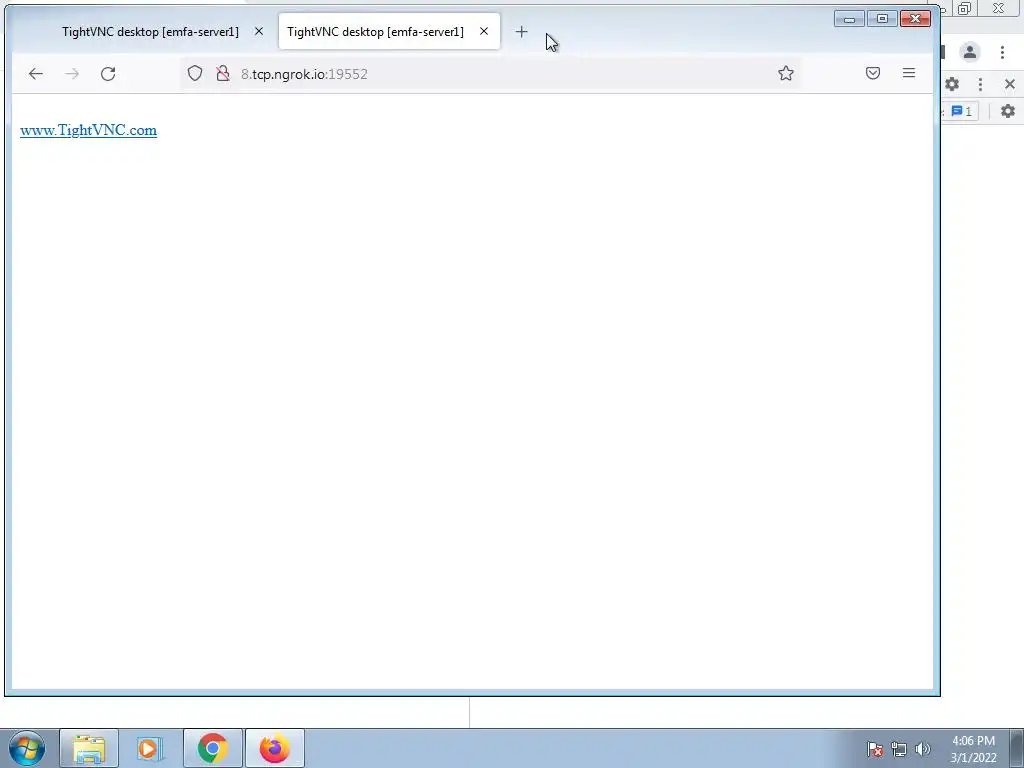Close the first TightVNC desktop tab
This screenshot has height=768, width=1024.
259,31
